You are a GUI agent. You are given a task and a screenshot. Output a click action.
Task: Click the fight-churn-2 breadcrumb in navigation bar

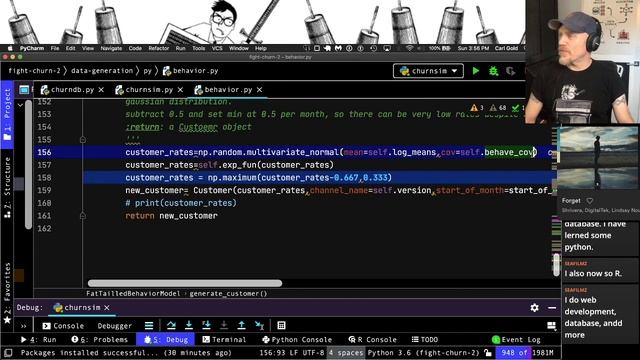coord(34,71)
